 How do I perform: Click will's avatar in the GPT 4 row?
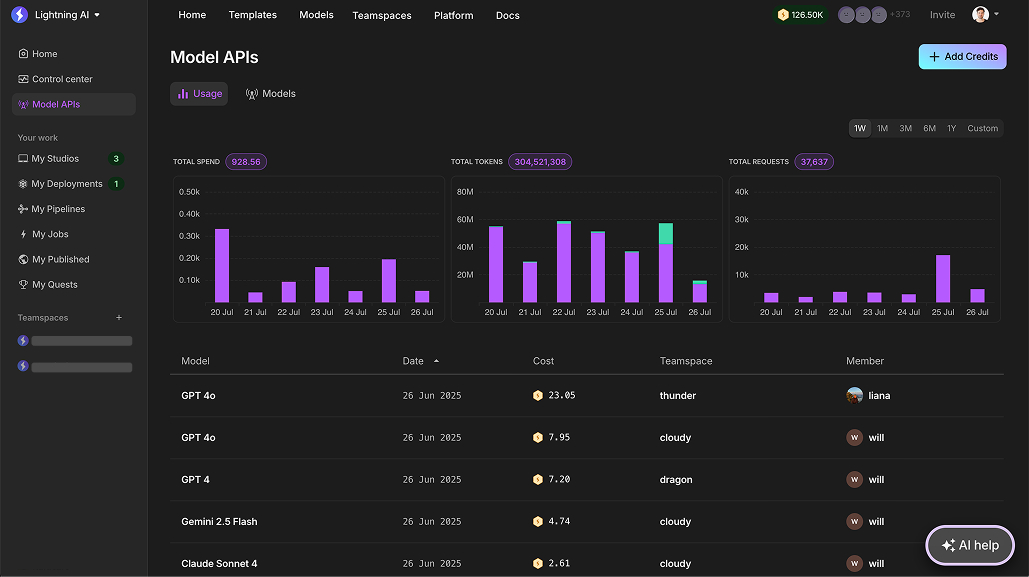pyautogui.click(x=854, y=480)
